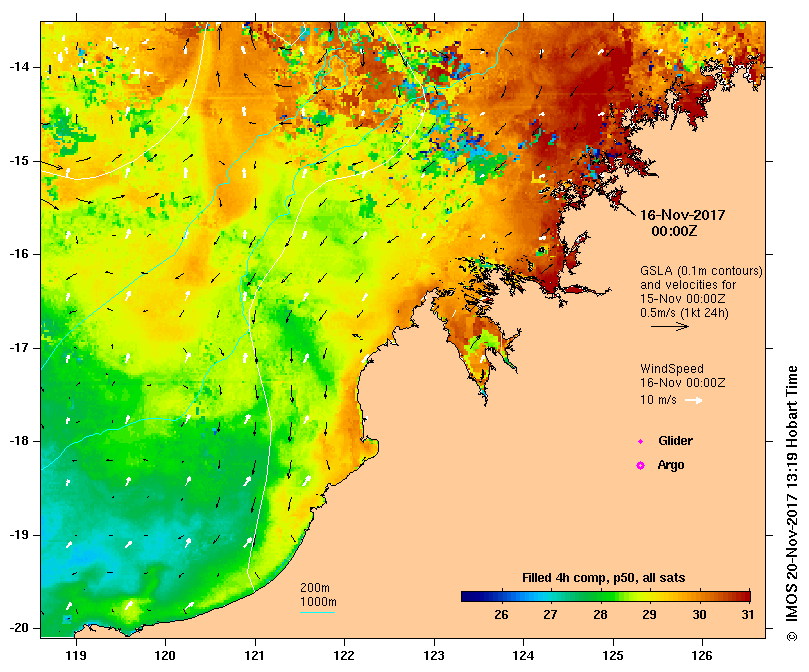Click the Filled 4h comp, p50 title
The image size is (809, 672).
point(603,578)
